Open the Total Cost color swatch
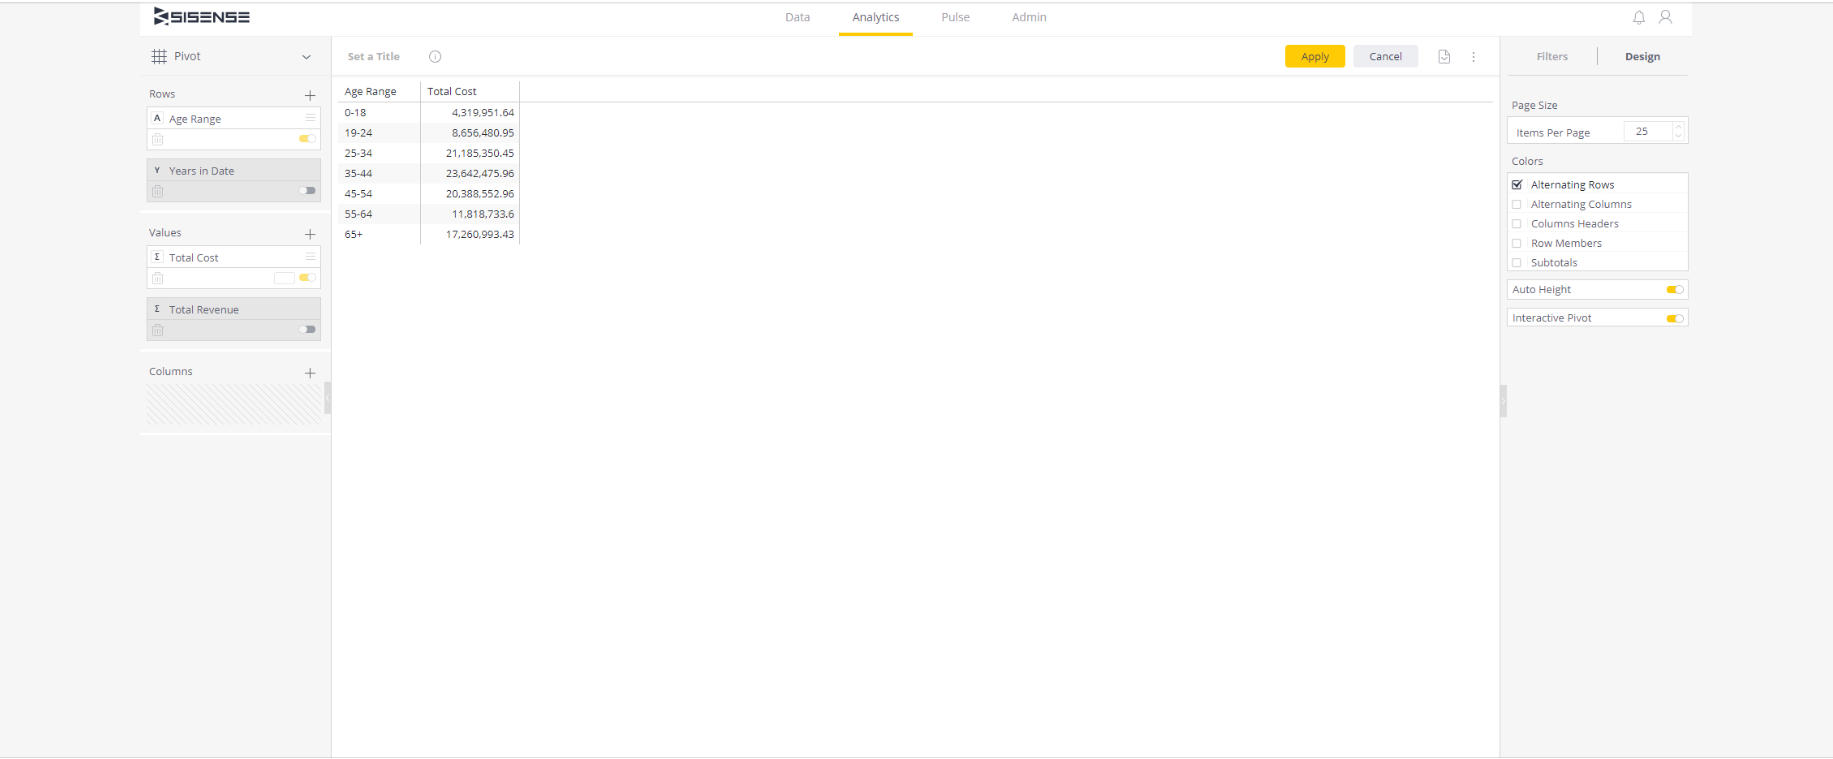 tap(284, 278)
